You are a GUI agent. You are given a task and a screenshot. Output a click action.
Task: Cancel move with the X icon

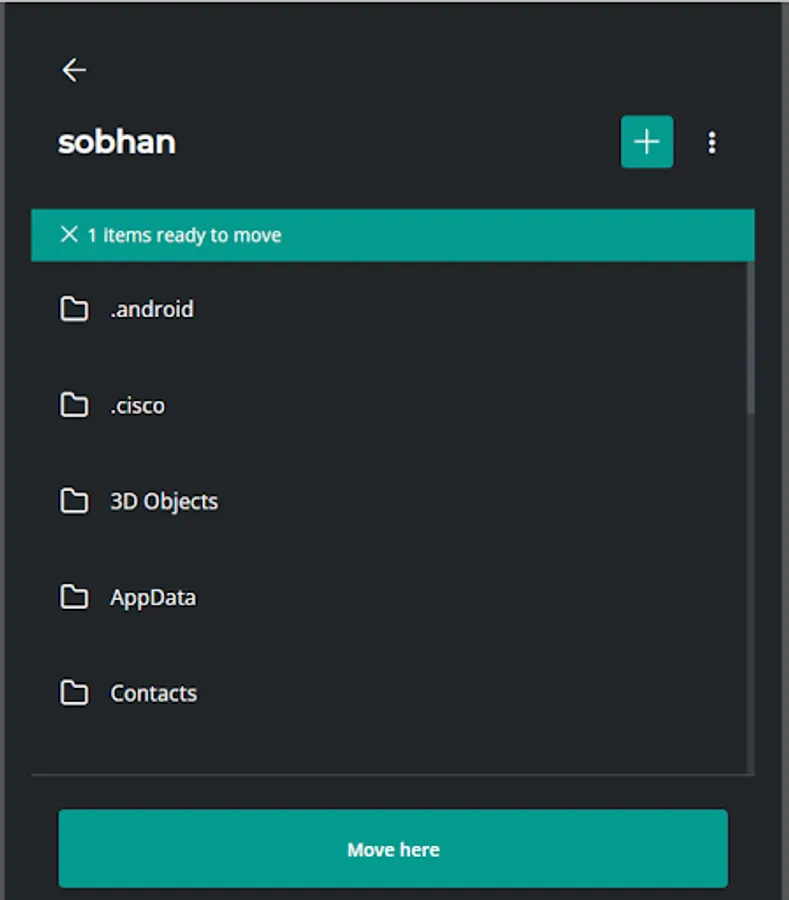pyautogui.click(x=69, y=235)
